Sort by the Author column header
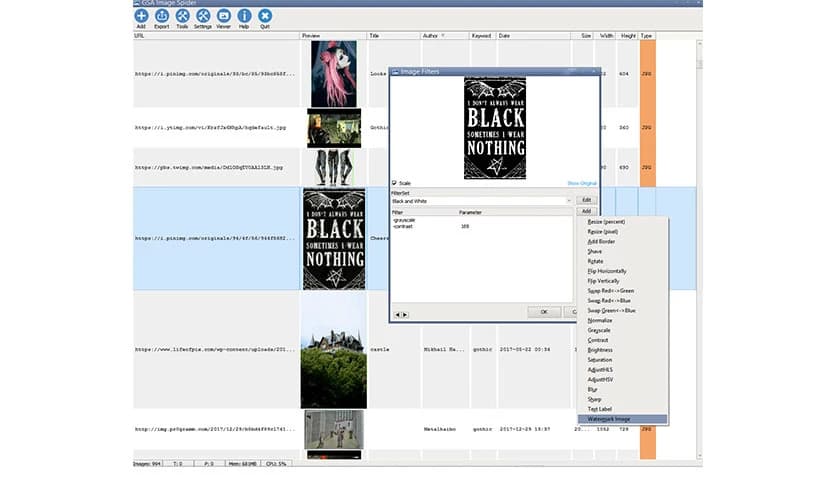Viewport: 836px width, 484px height. [x=430, y=35]
